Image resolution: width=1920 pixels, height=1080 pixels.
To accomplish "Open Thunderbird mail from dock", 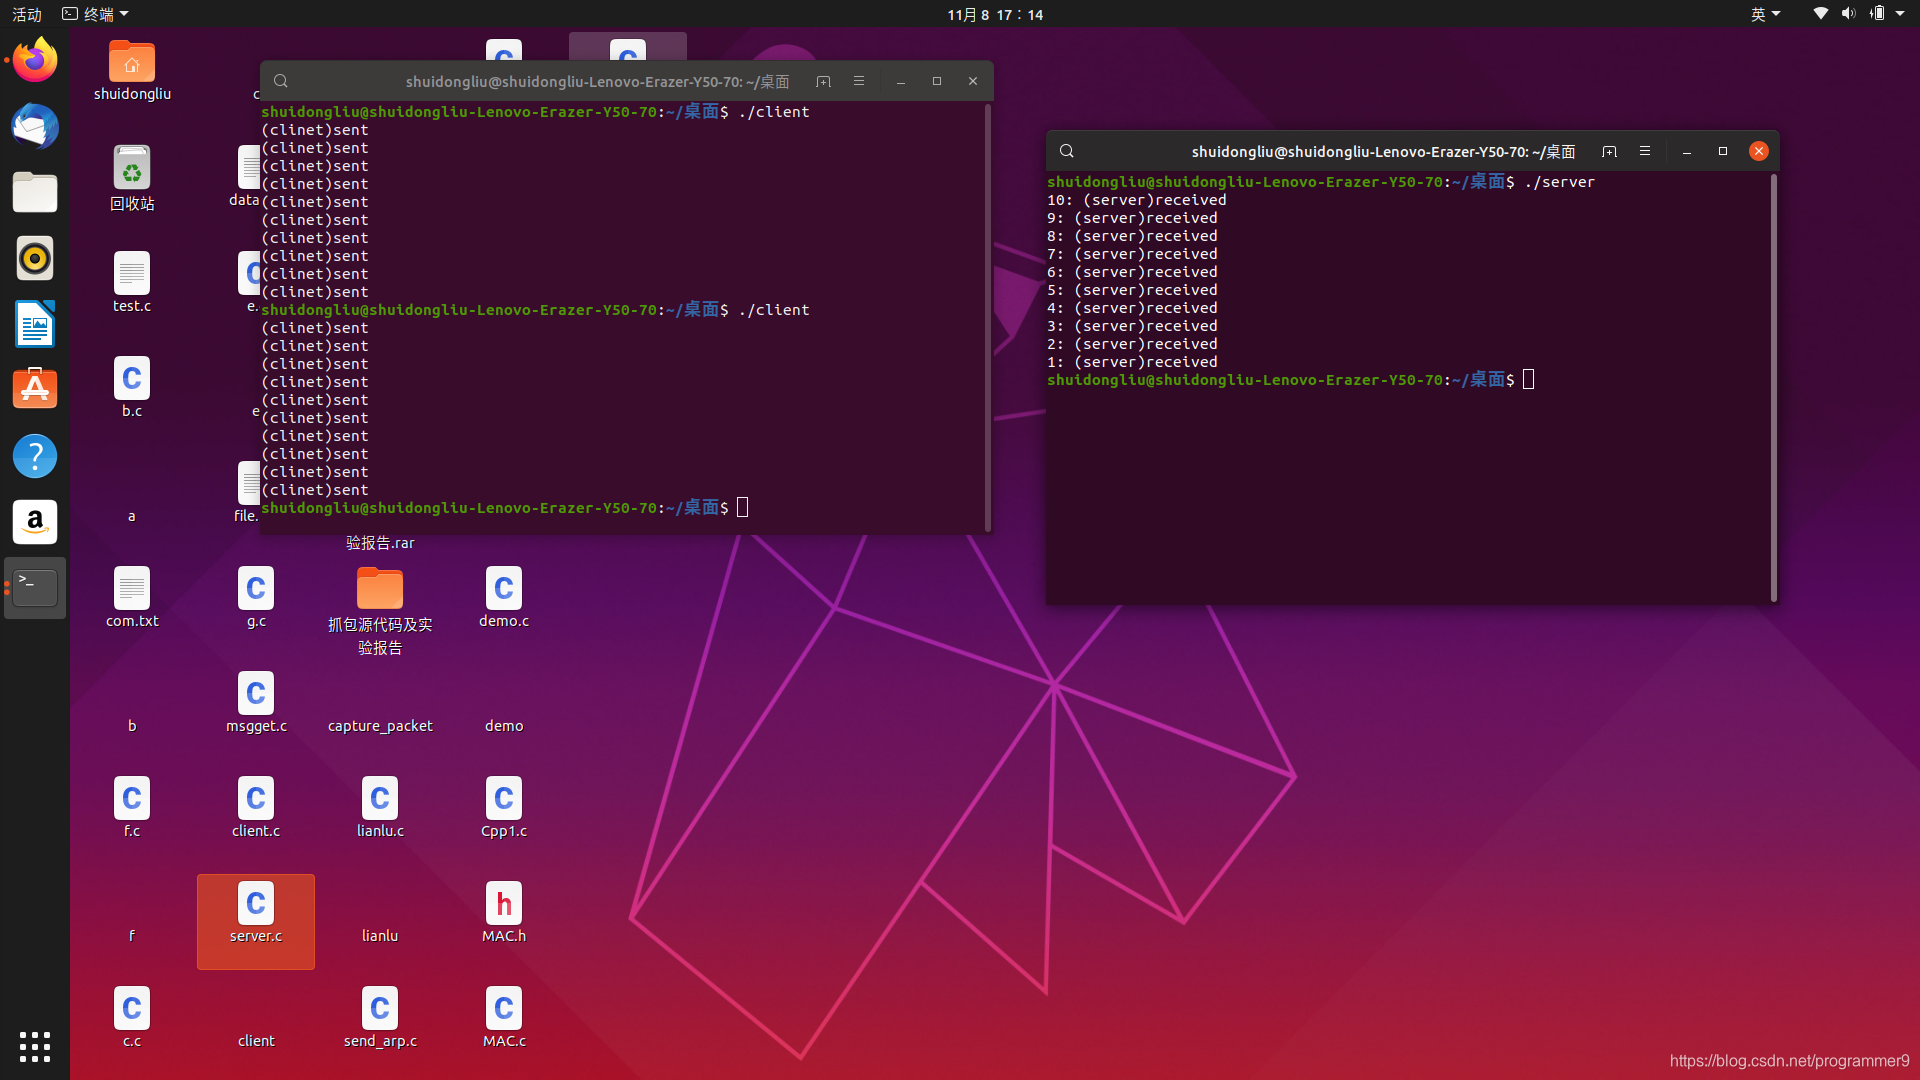I will click(35, 127).
